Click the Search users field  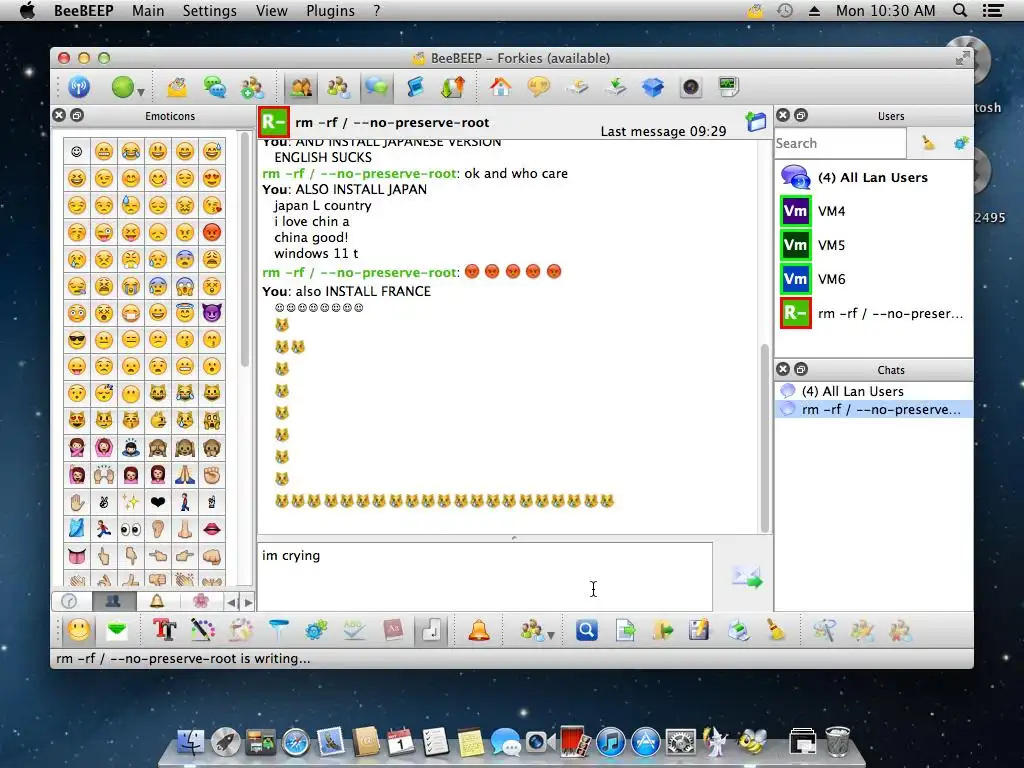840,143
